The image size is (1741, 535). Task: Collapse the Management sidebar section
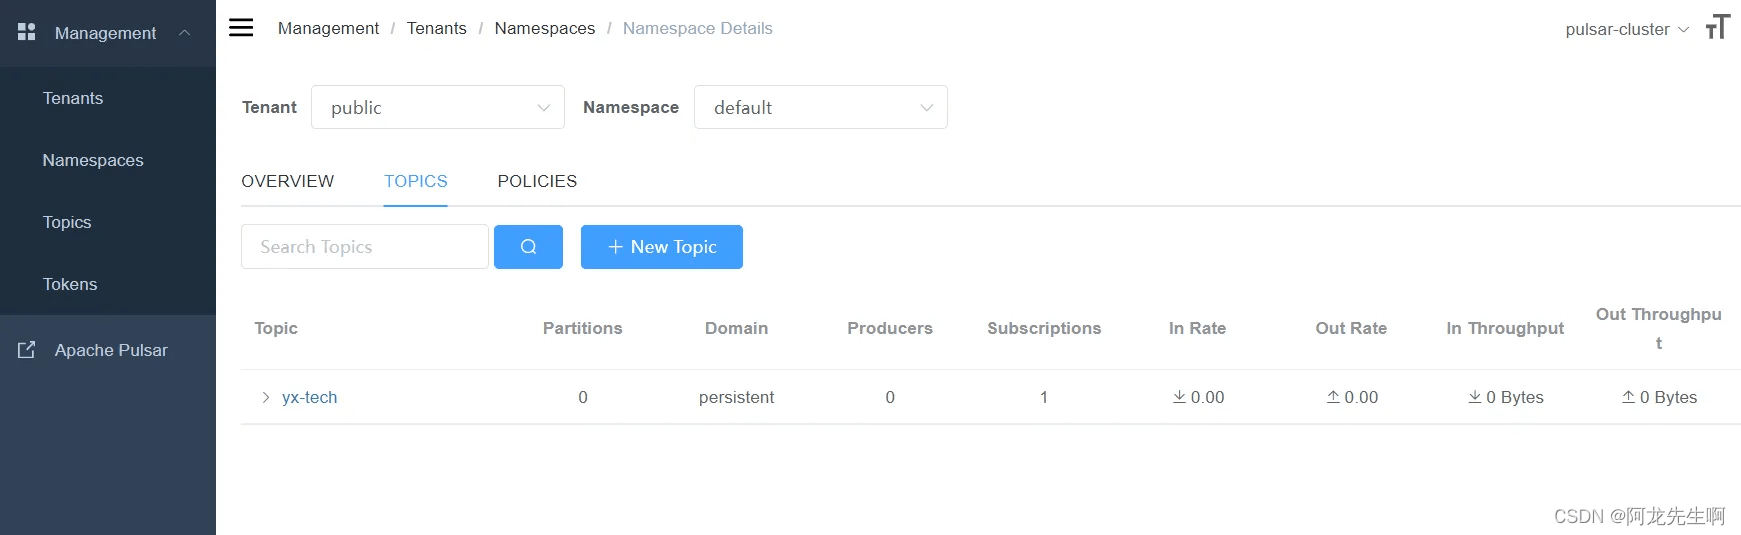(x=184, y=33)
